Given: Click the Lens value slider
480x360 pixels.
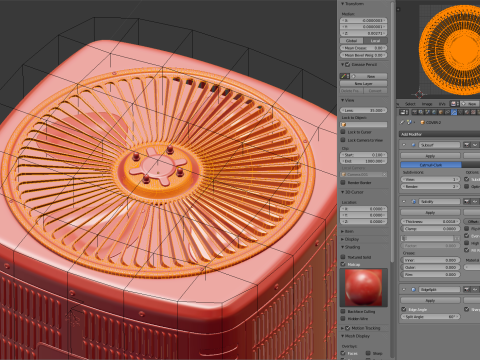Looking at the screenshot, I should [x=364, y=110].
